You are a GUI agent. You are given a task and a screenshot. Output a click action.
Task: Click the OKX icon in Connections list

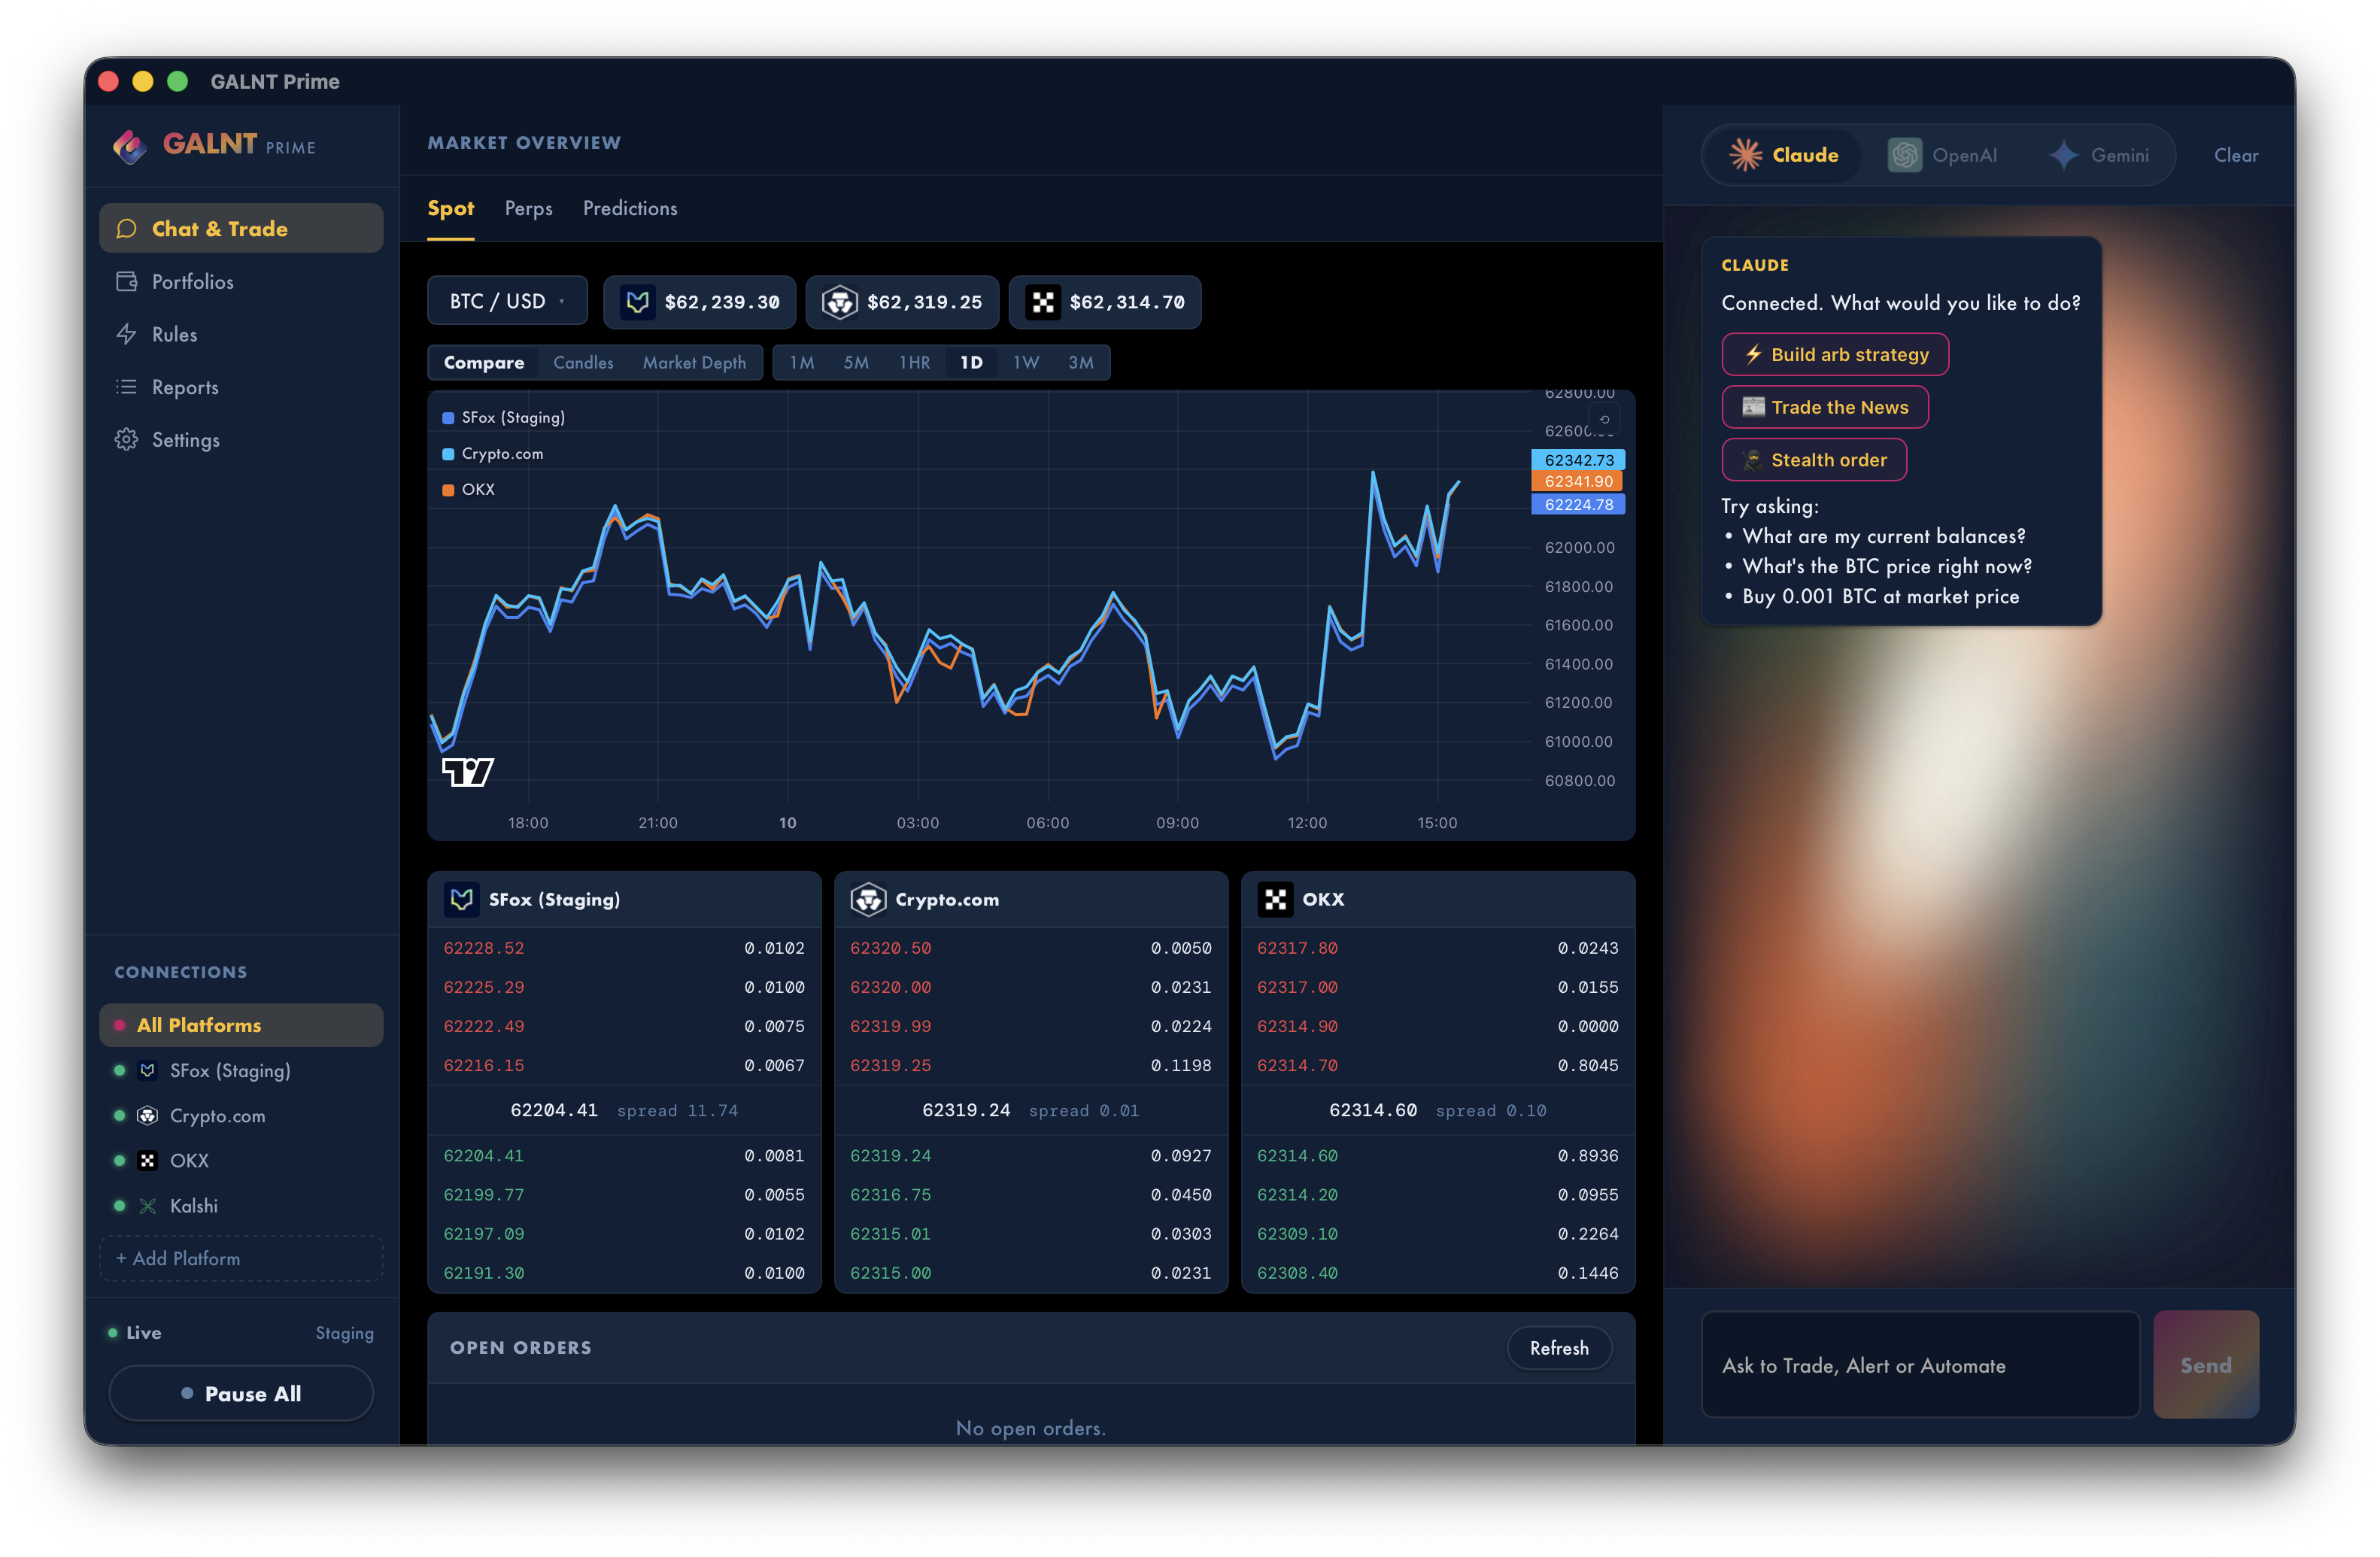click(148, 1160)
